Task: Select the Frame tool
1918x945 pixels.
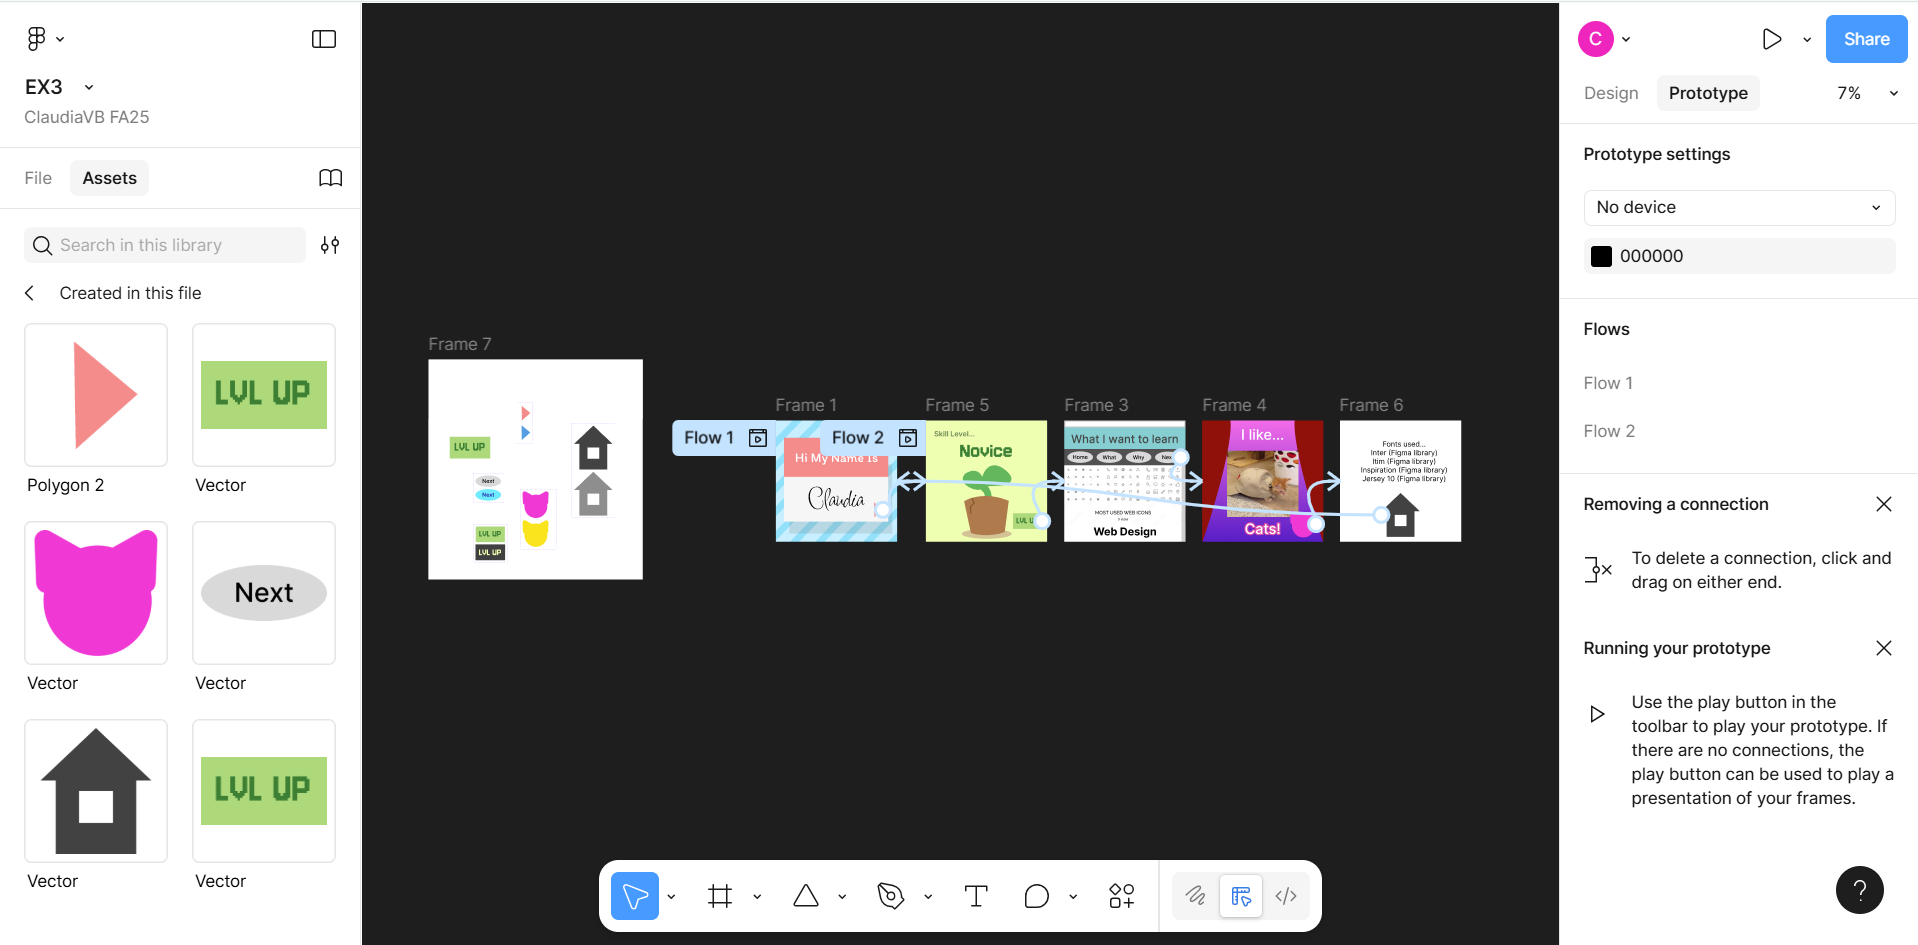Action: 720,896
